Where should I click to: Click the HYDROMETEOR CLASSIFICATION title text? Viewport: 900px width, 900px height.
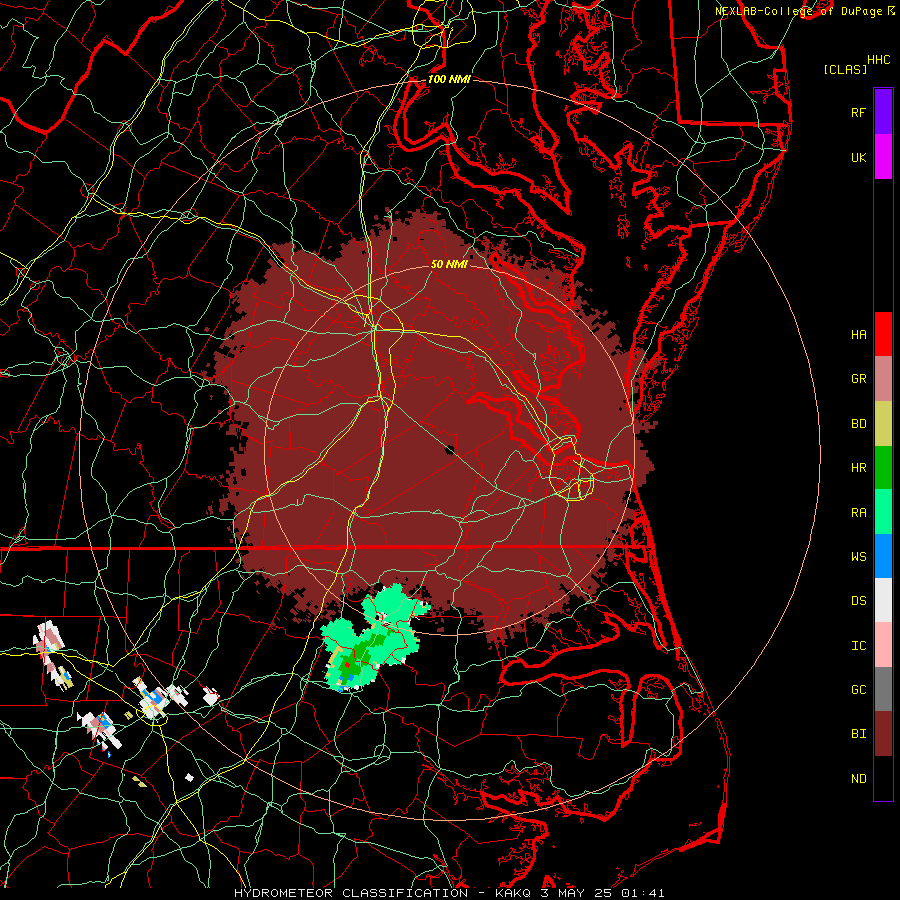pyautogui.click(x=351, y=893)
